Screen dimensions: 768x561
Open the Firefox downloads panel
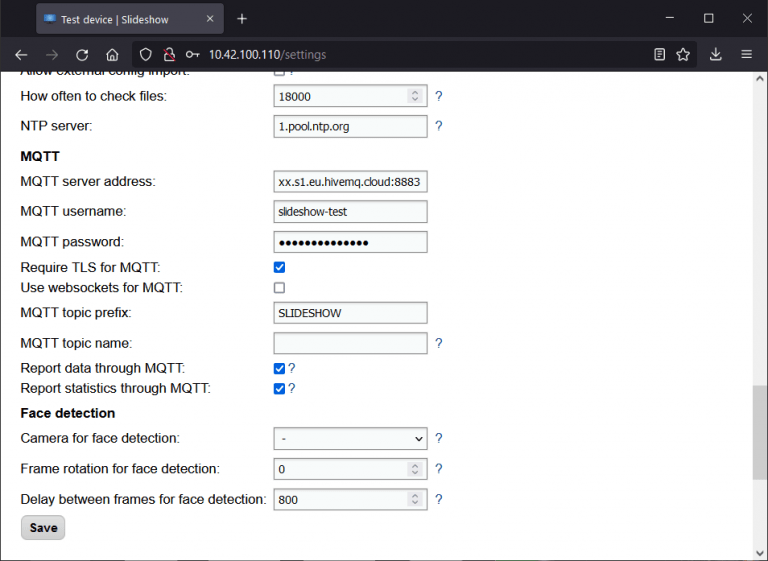point(716,55)
